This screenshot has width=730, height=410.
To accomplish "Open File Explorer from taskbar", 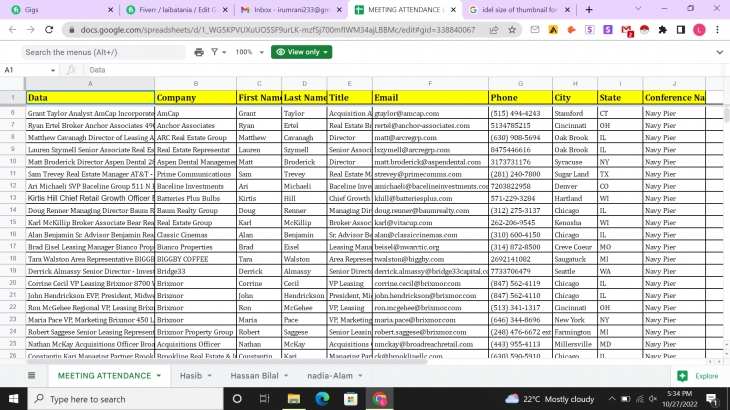I will (x=293, y=399).
